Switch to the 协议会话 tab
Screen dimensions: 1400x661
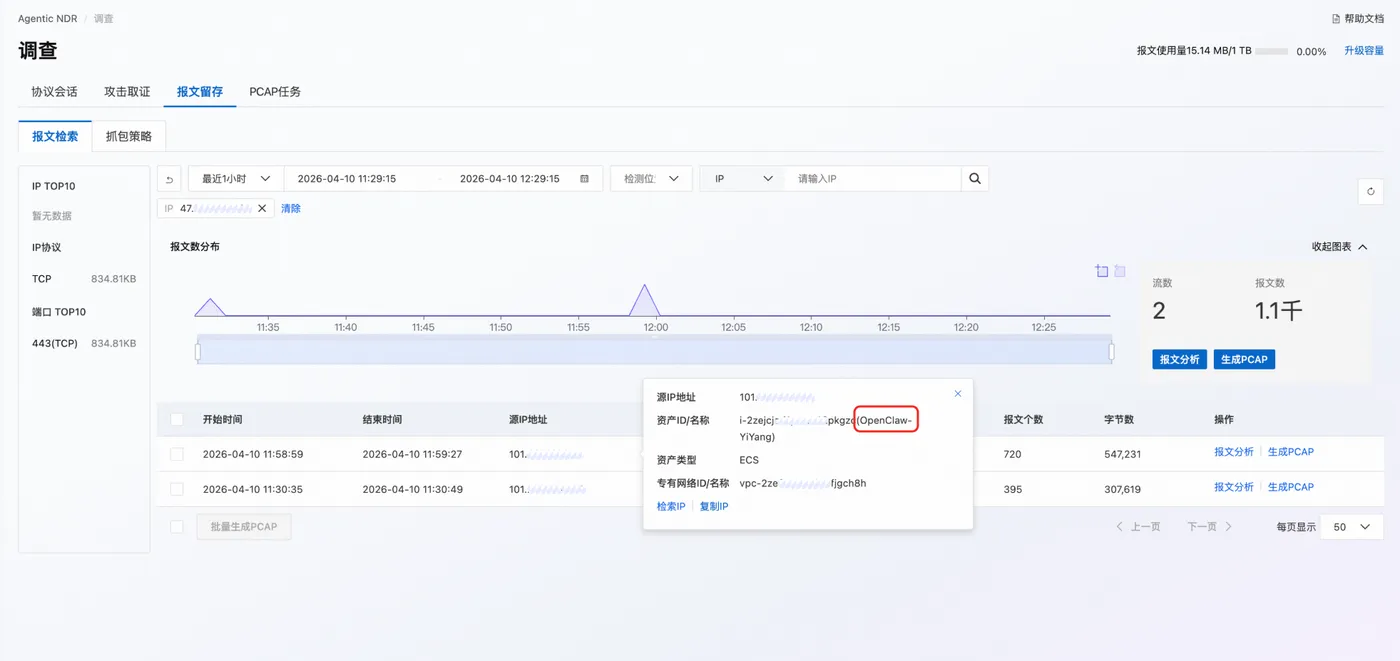54,92
